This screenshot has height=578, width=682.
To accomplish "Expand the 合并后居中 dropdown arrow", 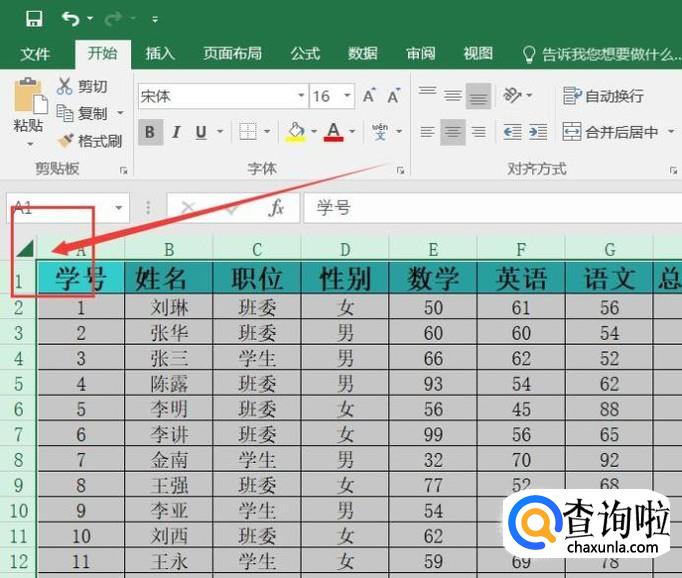I will point(671,131).
